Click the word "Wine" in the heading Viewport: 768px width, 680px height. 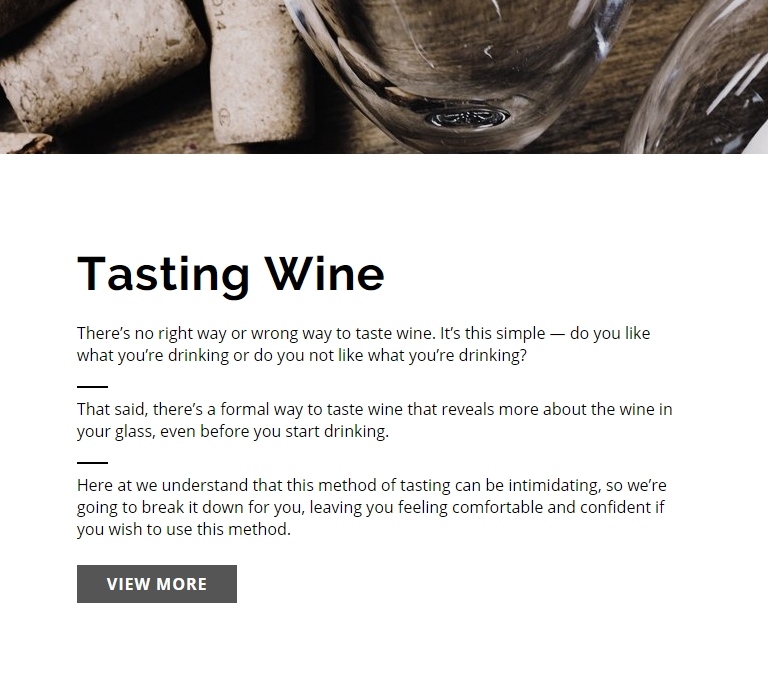click(x=324, y=274)
